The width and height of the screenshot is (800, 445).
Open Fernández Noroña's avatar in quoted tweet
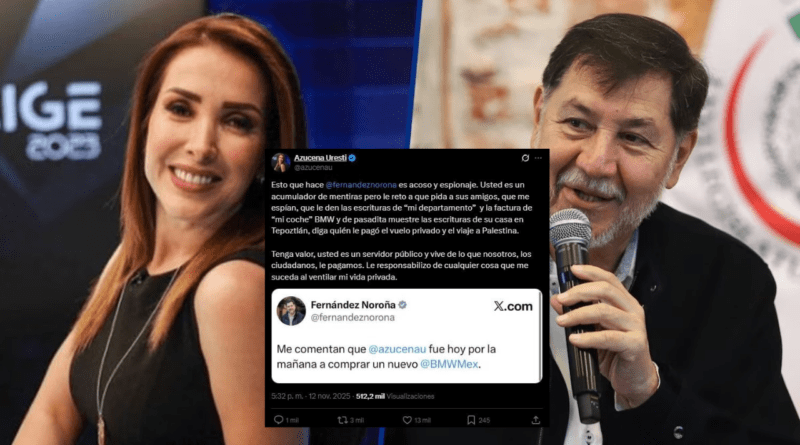[x=291, y=311]
